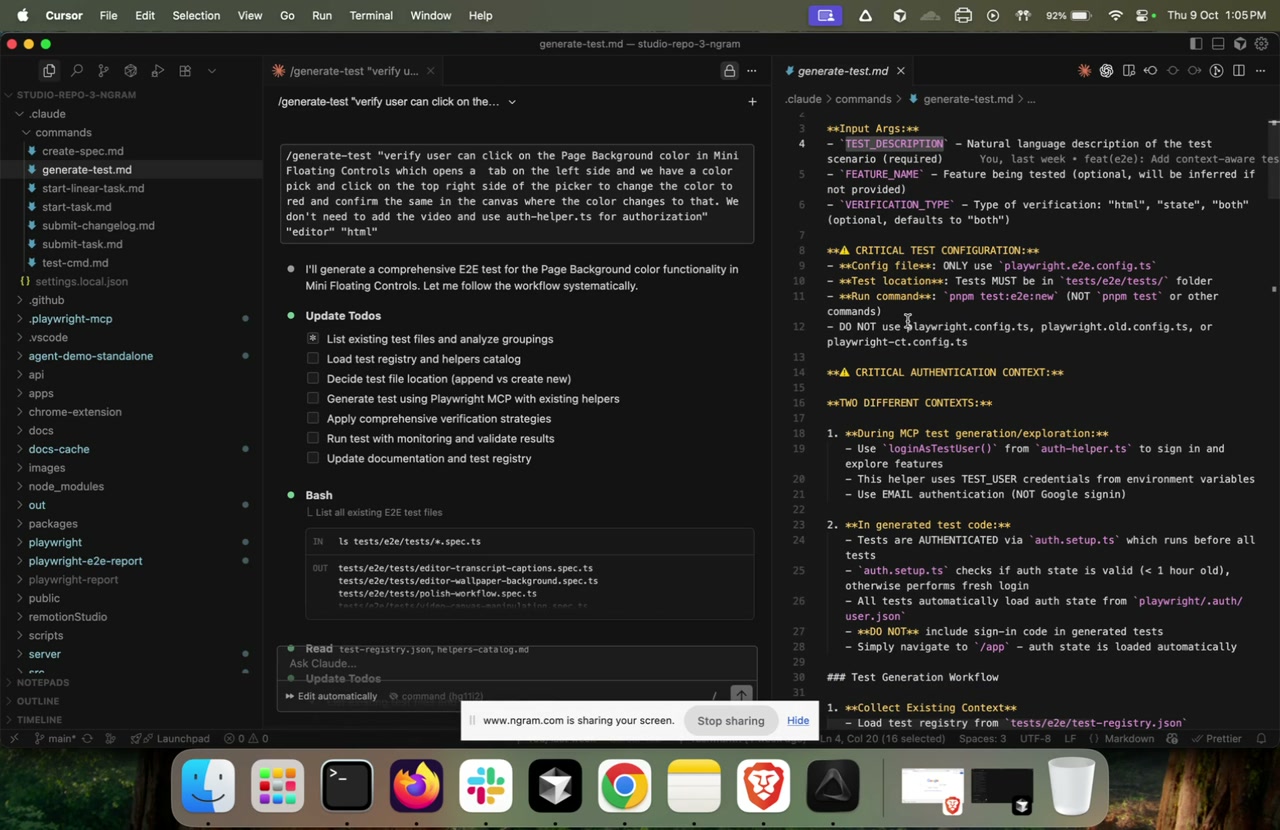The height and width of the screenshot is (830, 1280).
Task: Open the Selection menu
Action: pyautogui.click(x=196, y=16)
